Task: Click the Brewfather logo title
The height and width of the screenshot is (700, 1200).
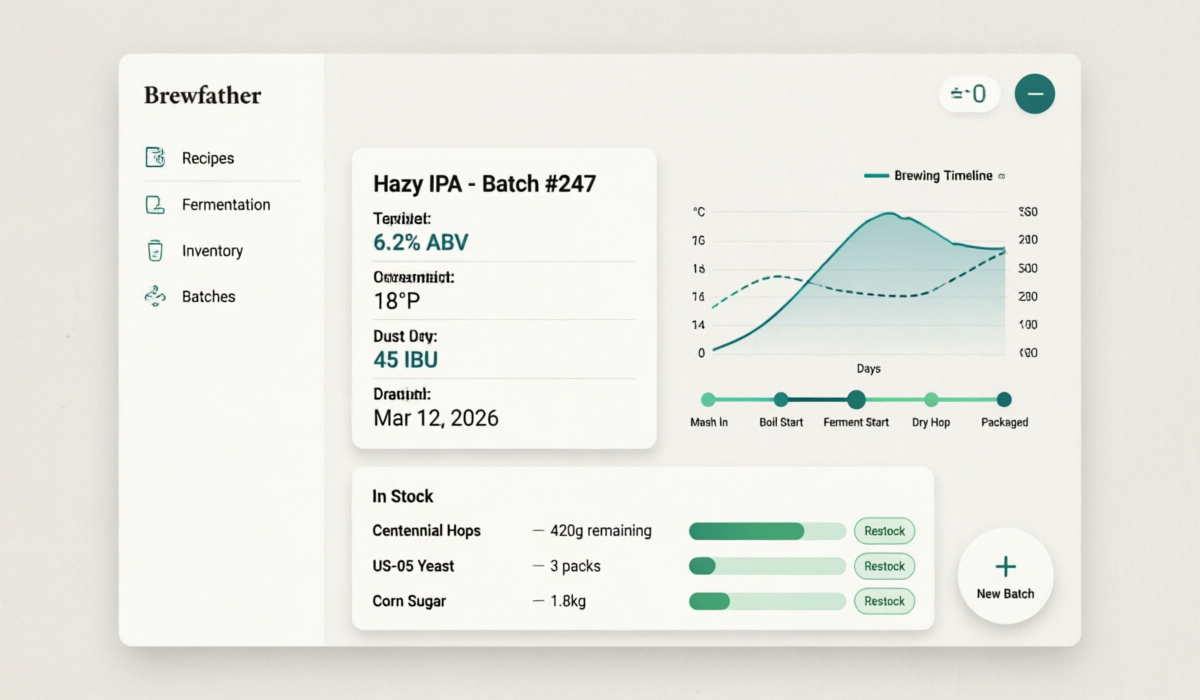Action: click(203, 96)
